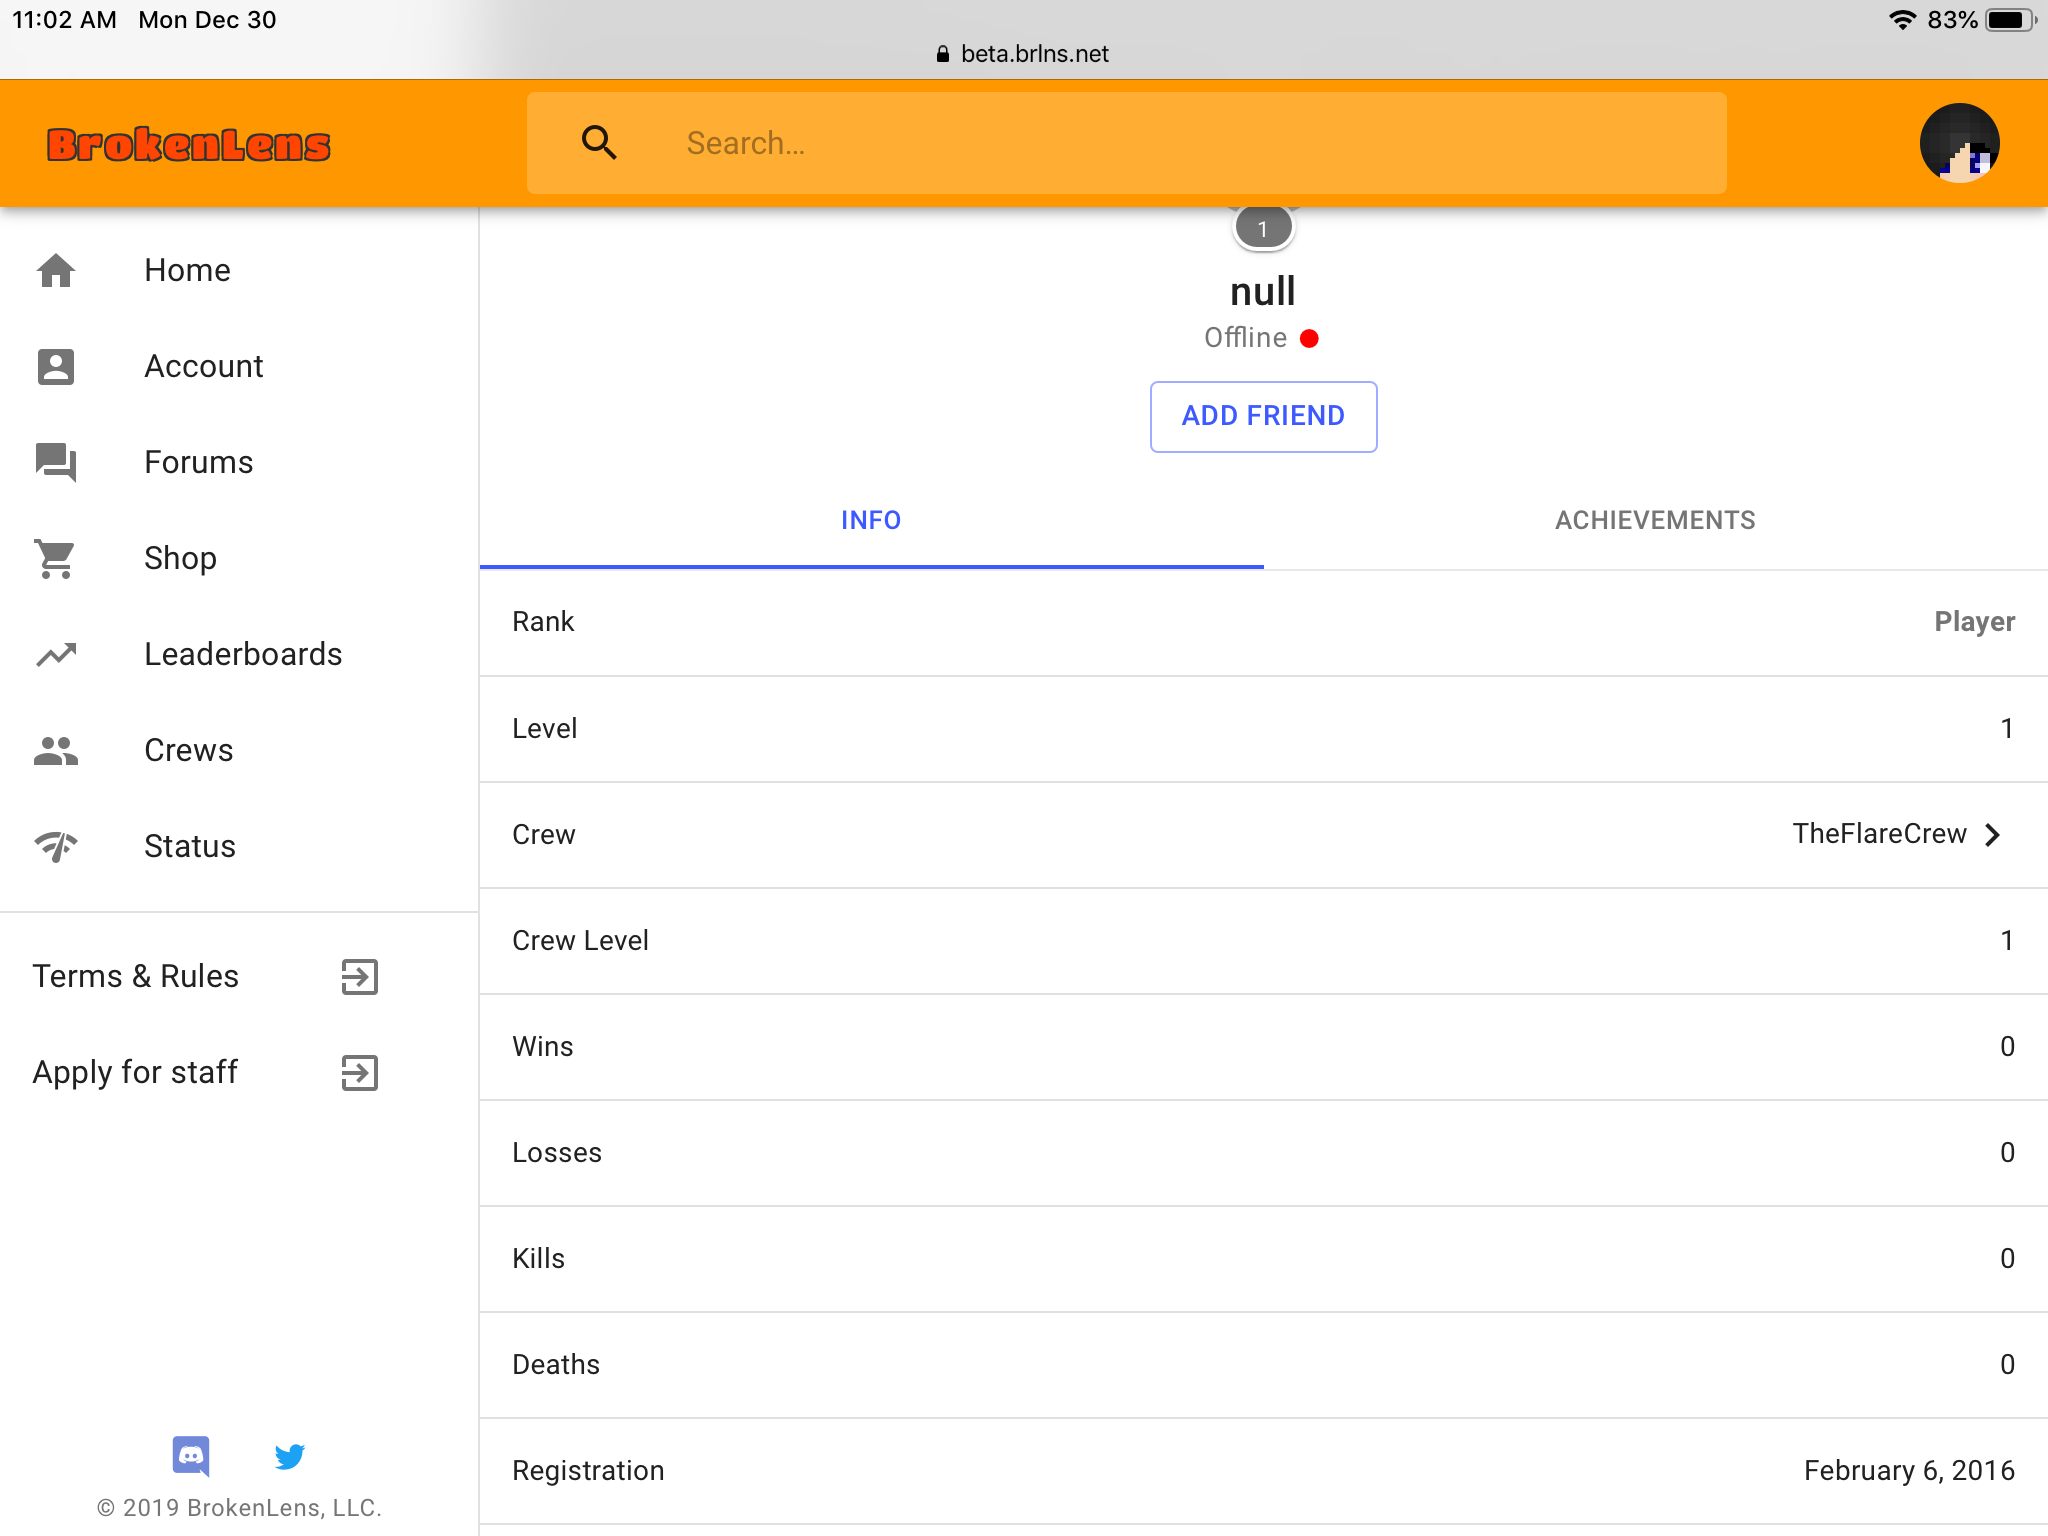This screenshot has height=1536, width=2048.
Task: Click the search magnifier icon
Action: [599, 143]
